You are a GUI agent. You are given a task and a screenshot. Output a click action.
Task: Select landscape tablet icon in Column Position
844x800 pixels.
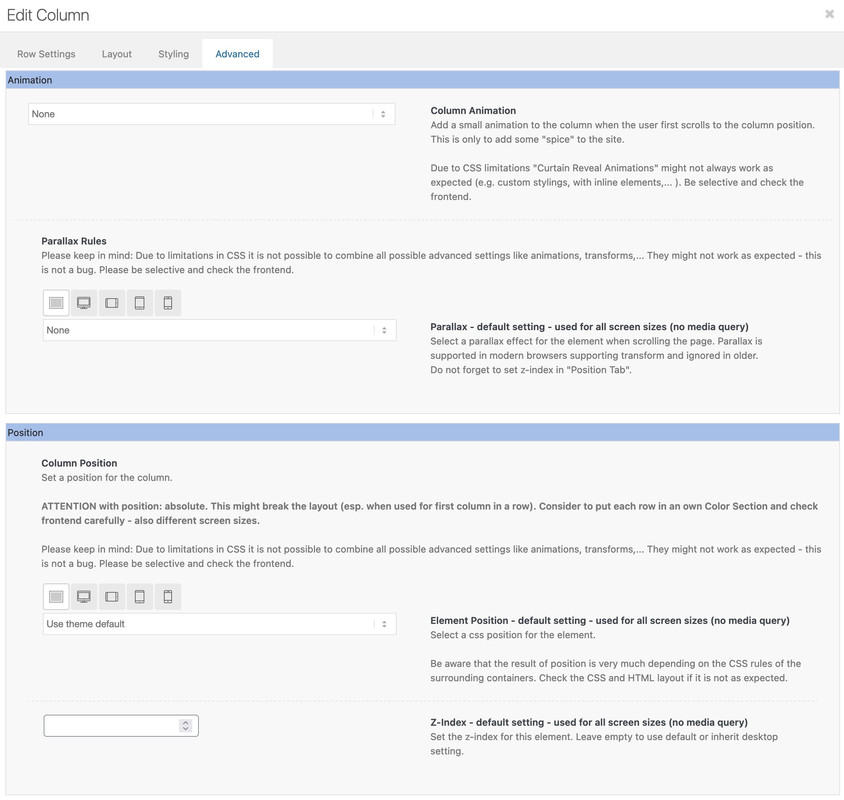coord(112,597)
